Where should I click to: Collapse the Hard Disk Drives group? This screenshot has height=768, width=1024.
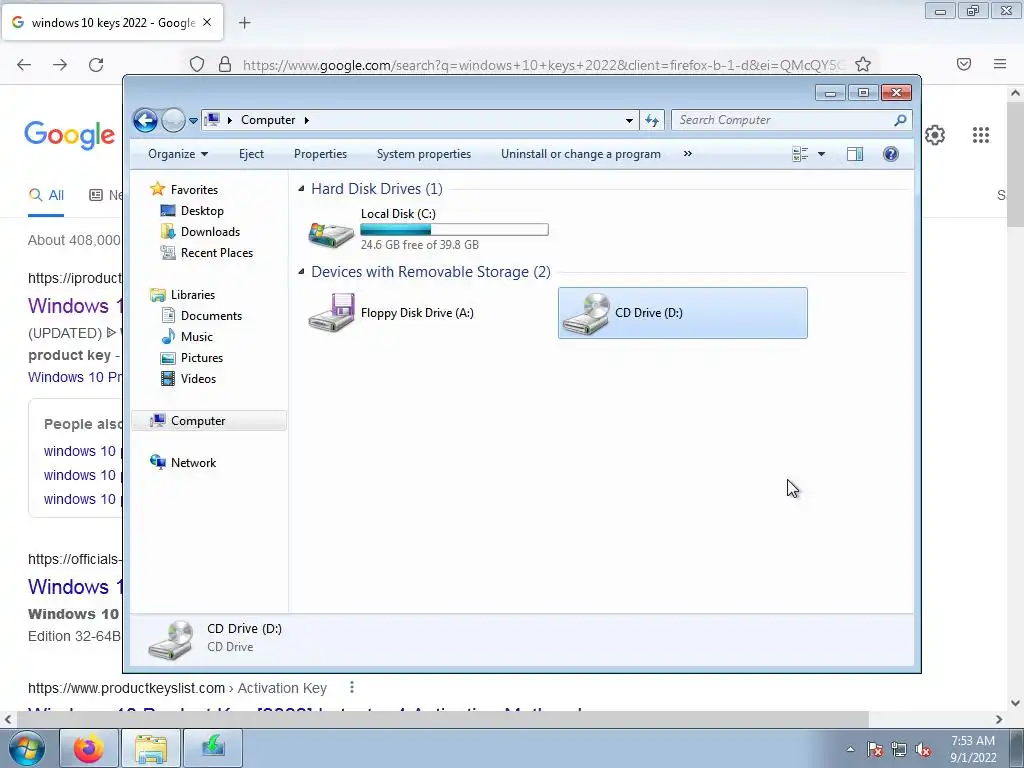point(301,189)
